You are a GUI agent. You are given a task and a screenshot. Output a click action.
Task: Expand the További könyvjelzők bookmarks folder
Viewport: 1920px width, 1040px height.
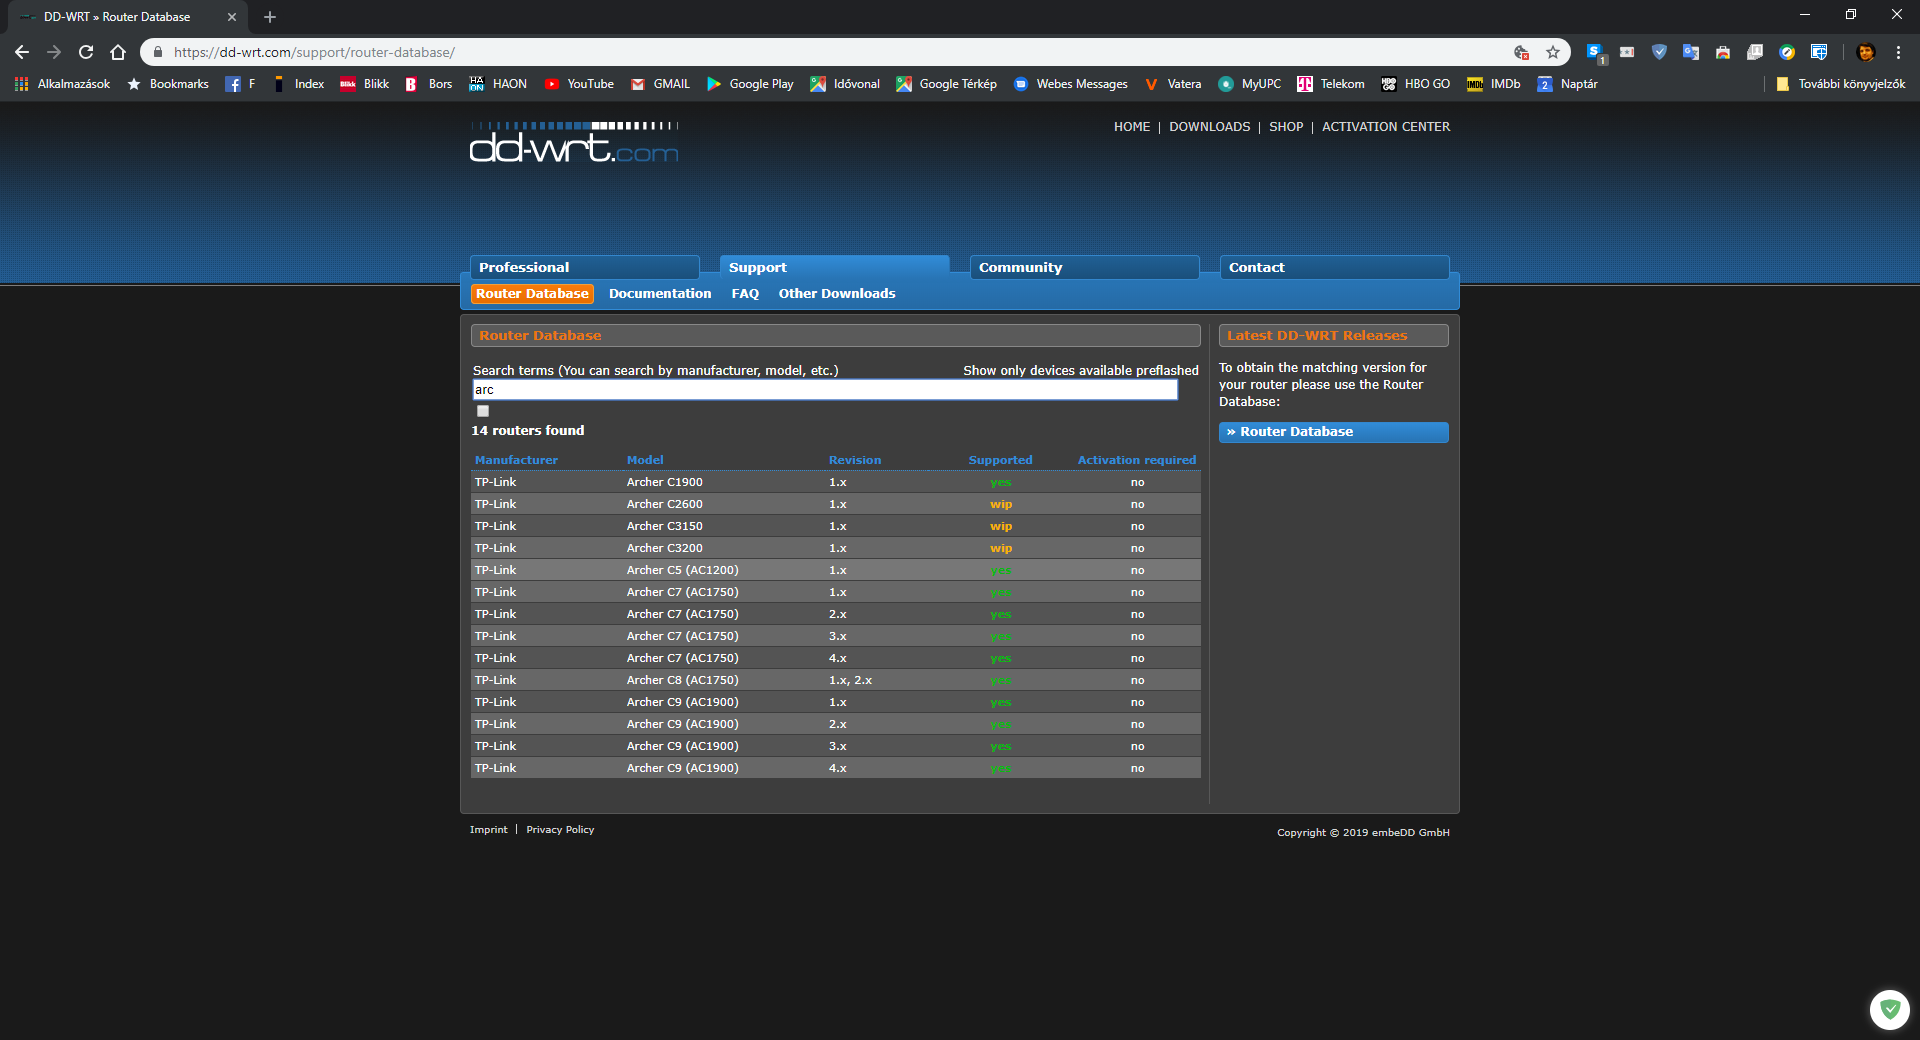1840,84
